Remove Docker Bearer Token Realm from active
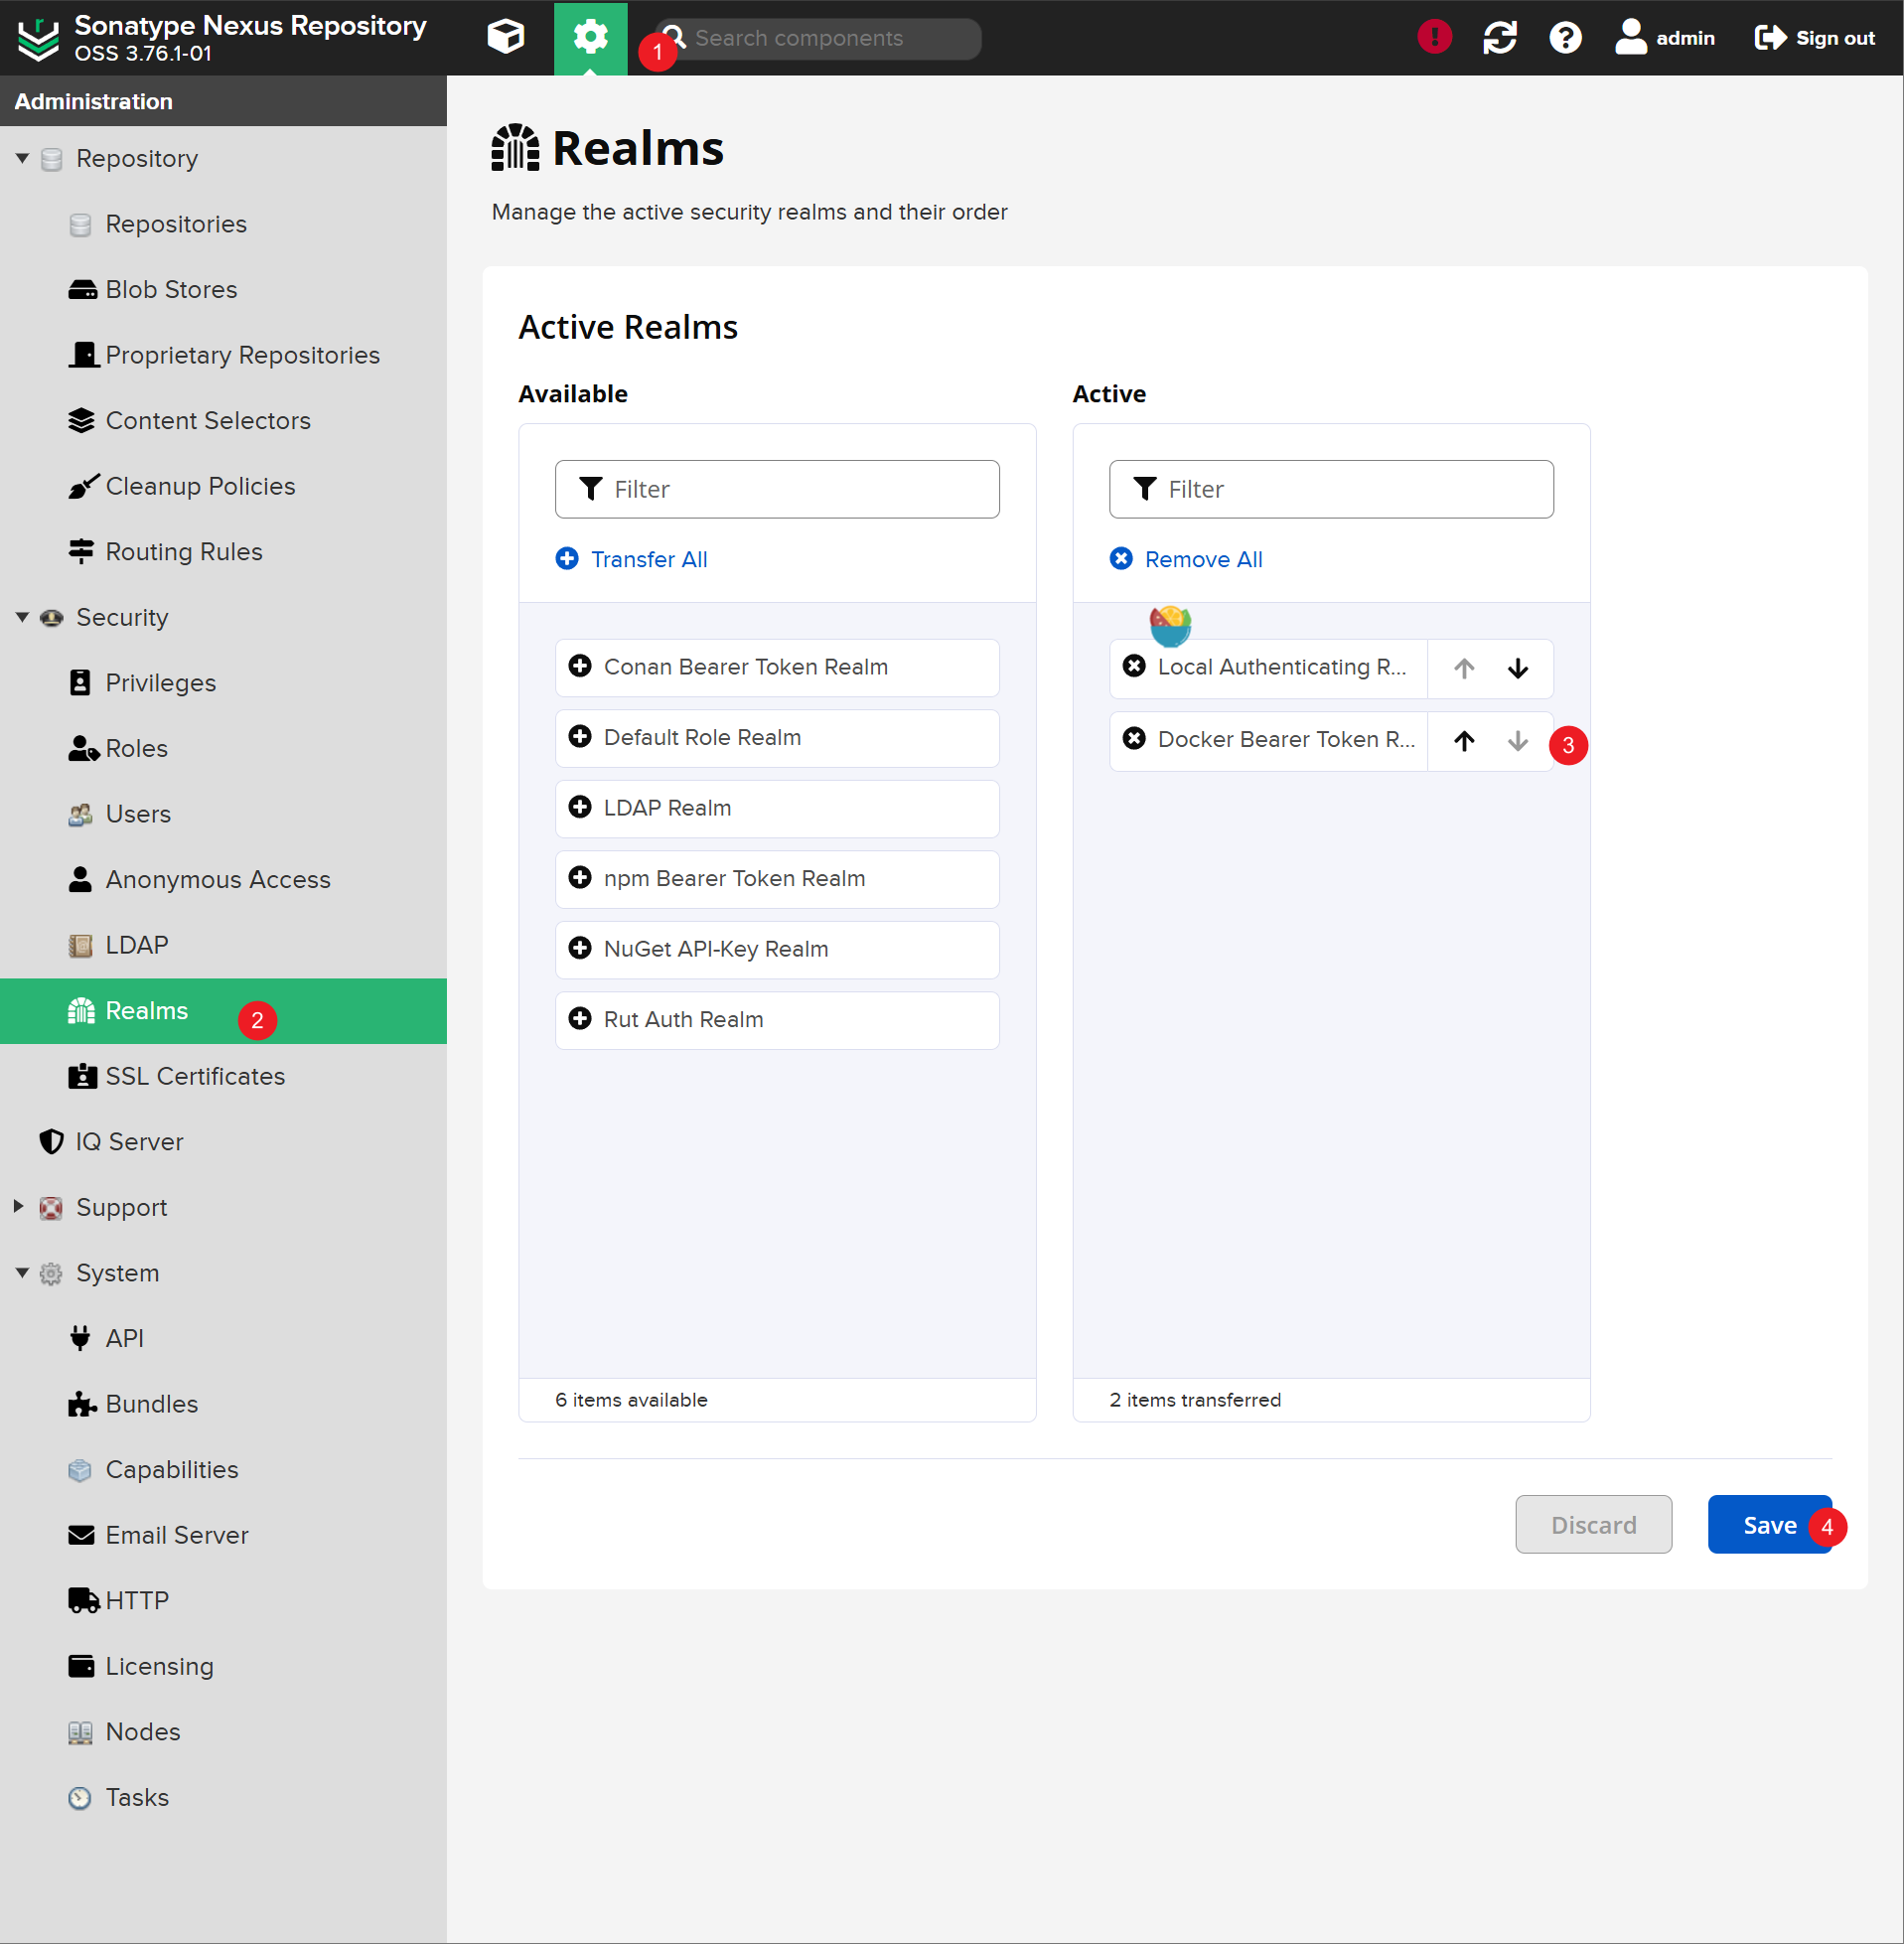Viewport: 1904px width, 1944px height. coord(1134,739)
